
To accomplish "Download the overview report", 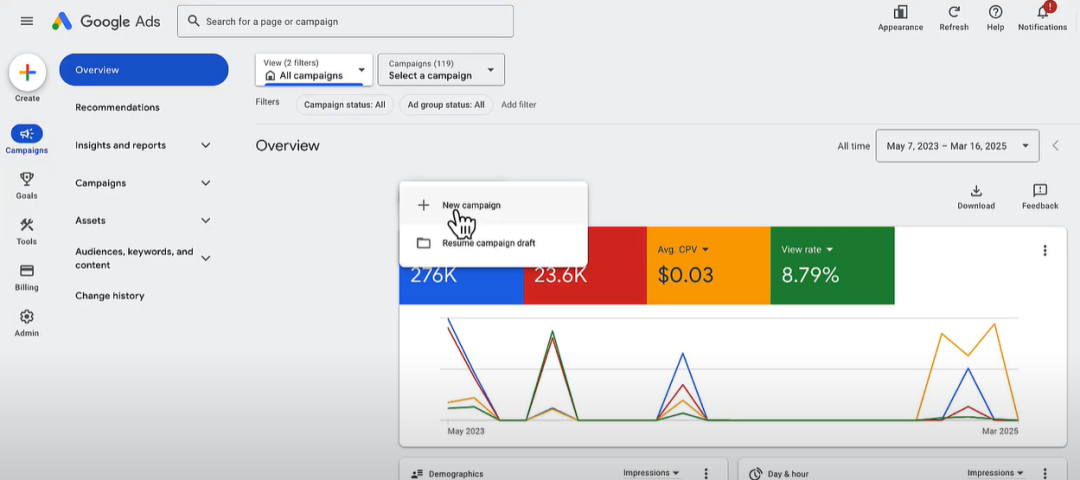I will pyautogui.click(x=976, y=192).
